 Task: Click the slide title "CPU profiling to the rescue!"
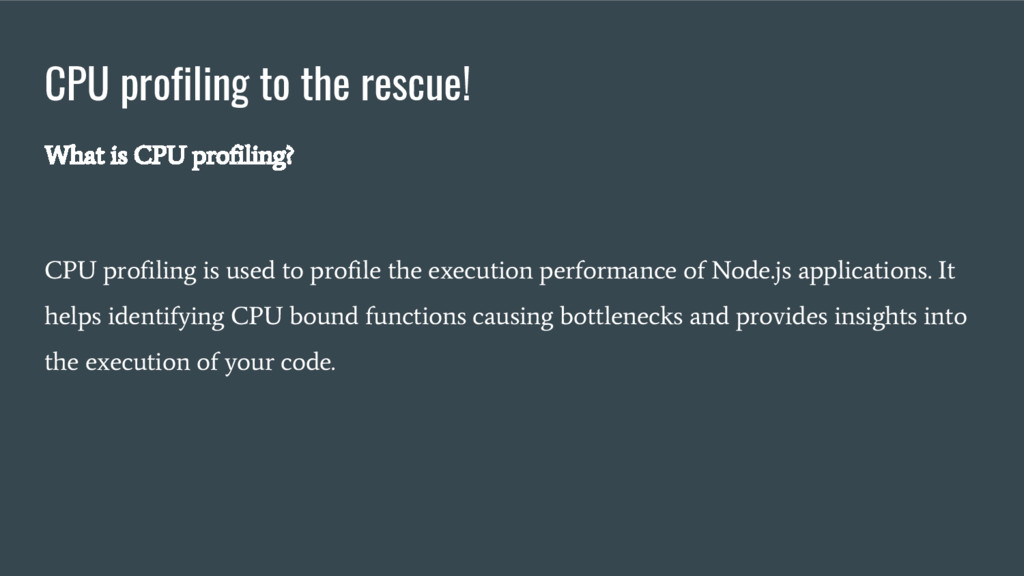257,86
